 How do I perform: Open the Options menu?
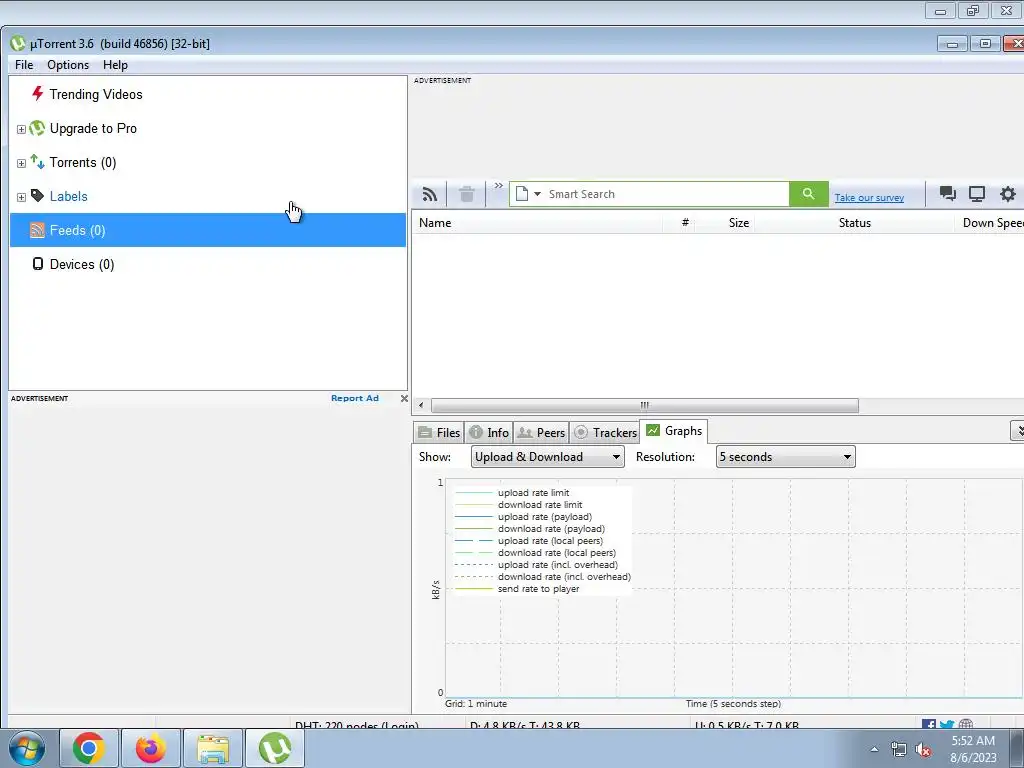click(x=68, y=65)
